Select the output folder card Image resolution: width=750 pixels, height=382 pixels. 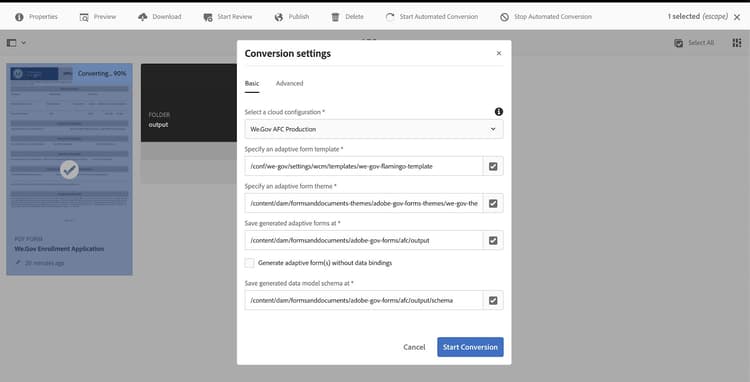pos(188,123)
